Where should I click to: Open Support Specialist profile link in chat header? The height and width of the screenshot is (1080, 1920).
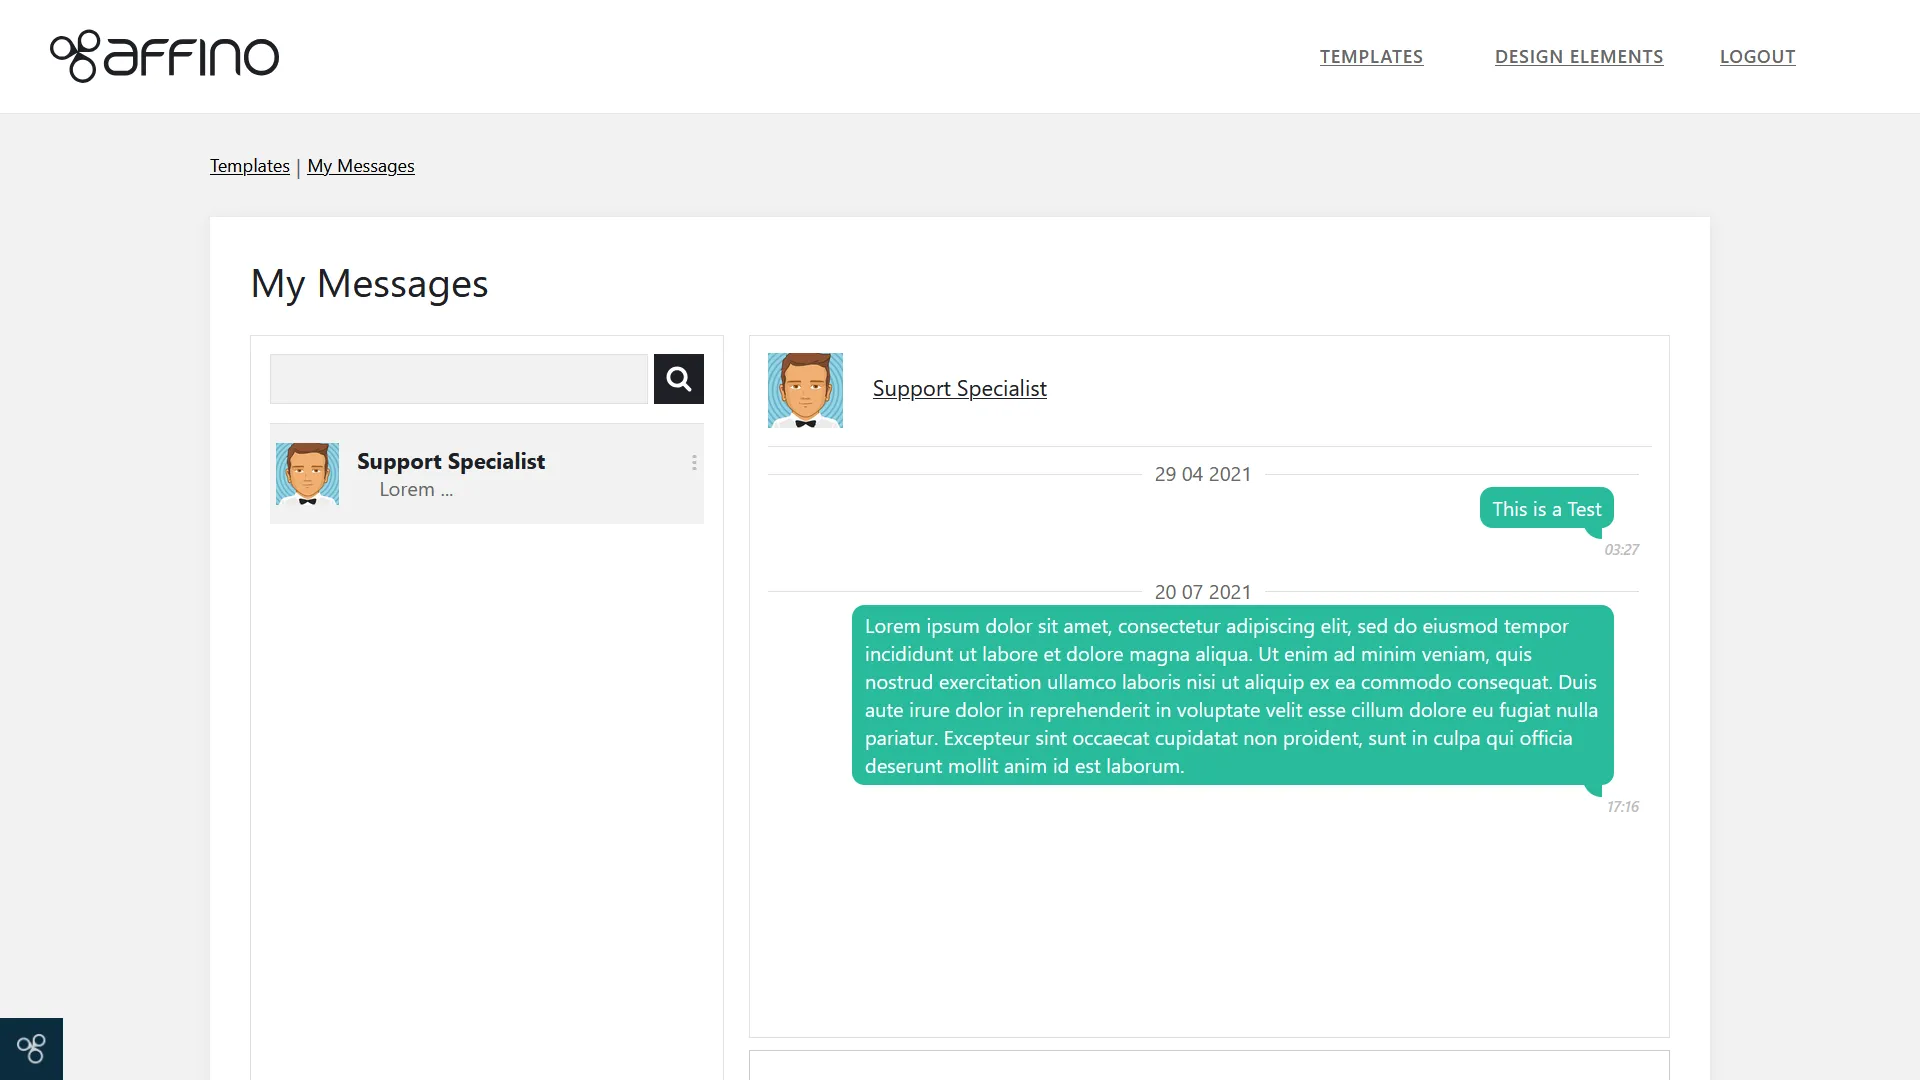coord(959,388)
